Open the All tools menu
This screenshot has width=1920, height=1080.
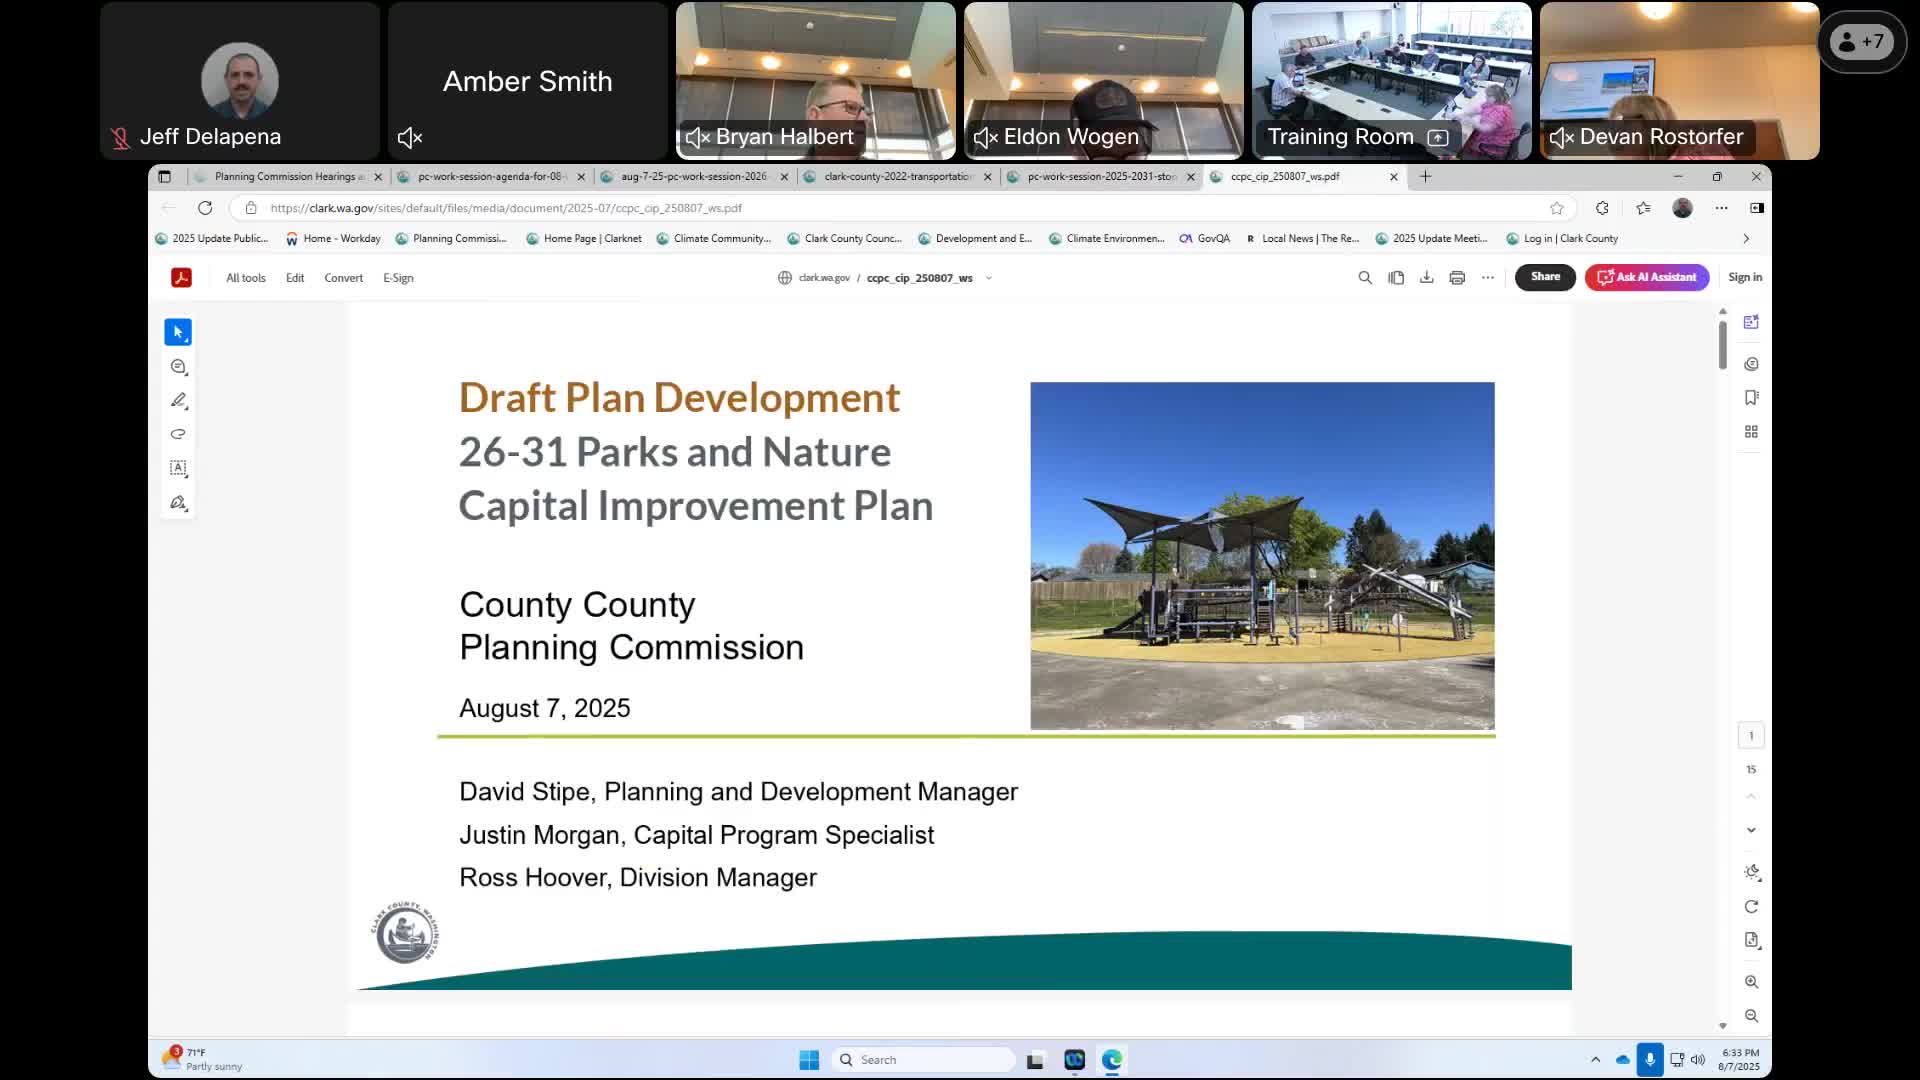[x=246, y=278]
